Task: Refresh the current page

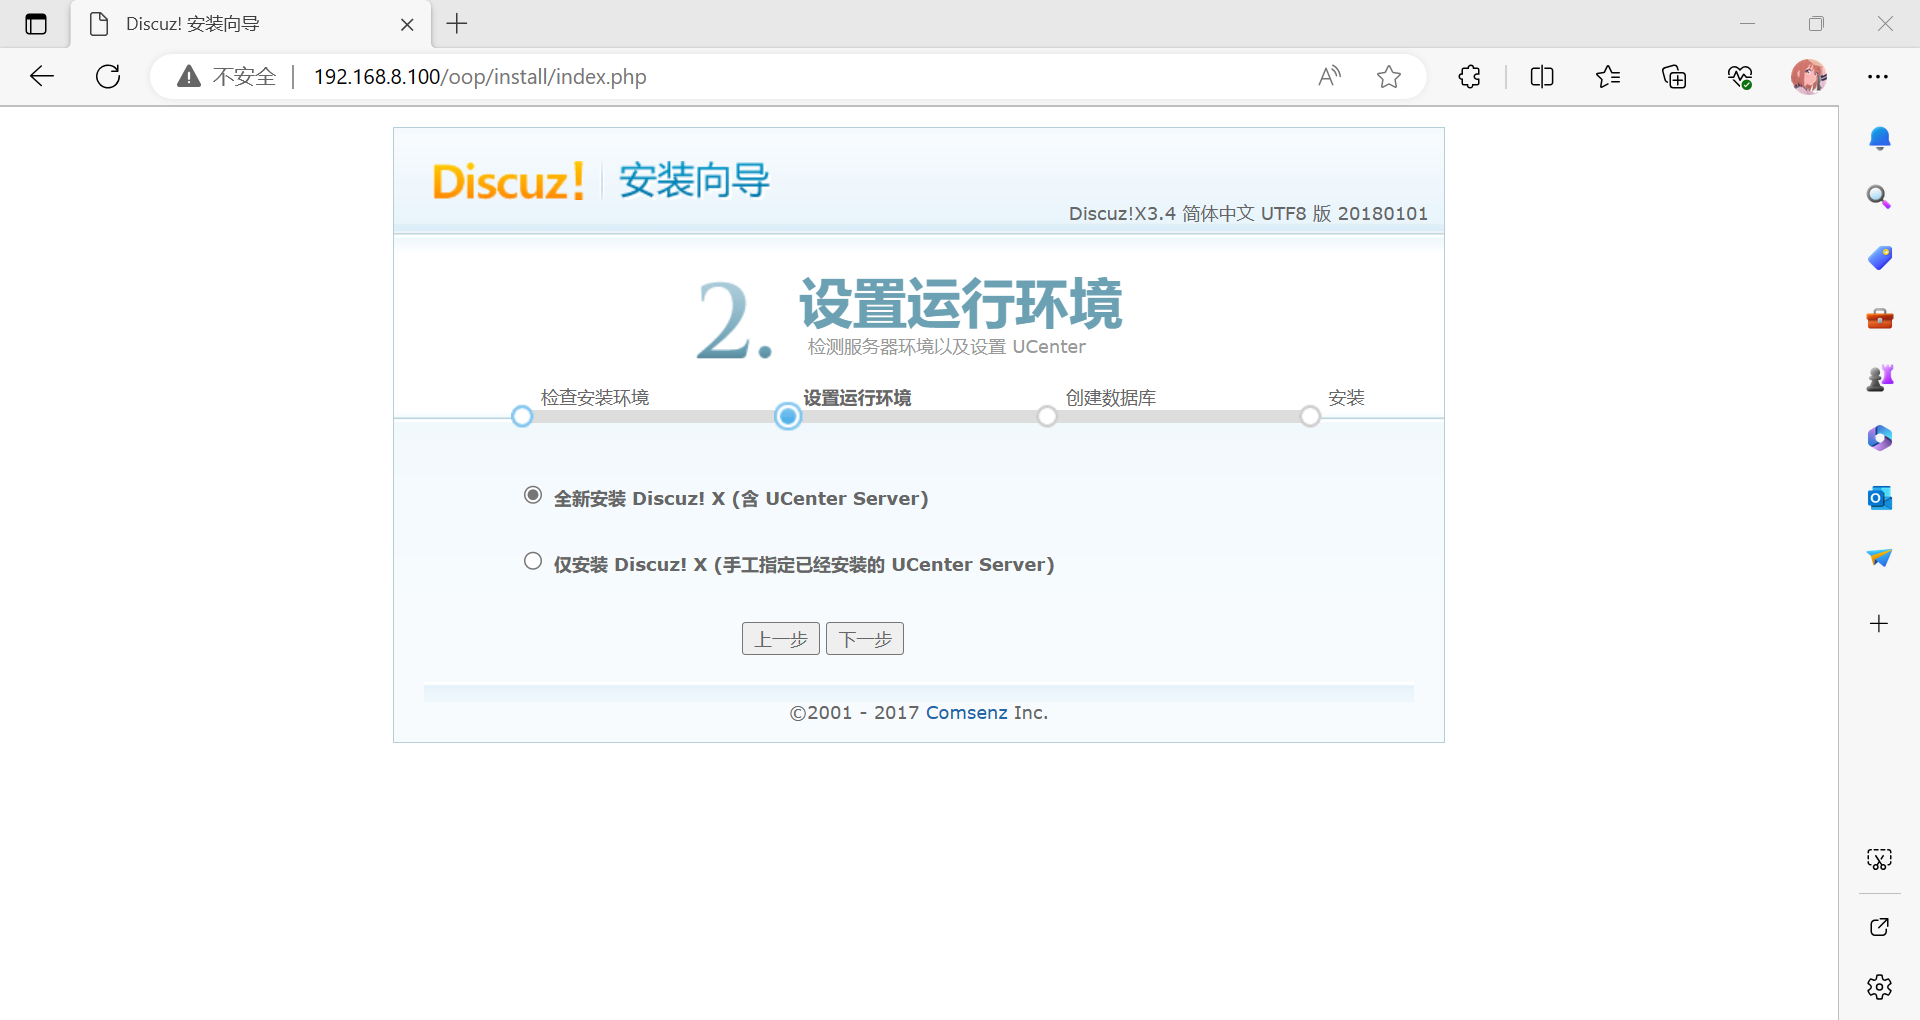Action: tap(108, 77)
